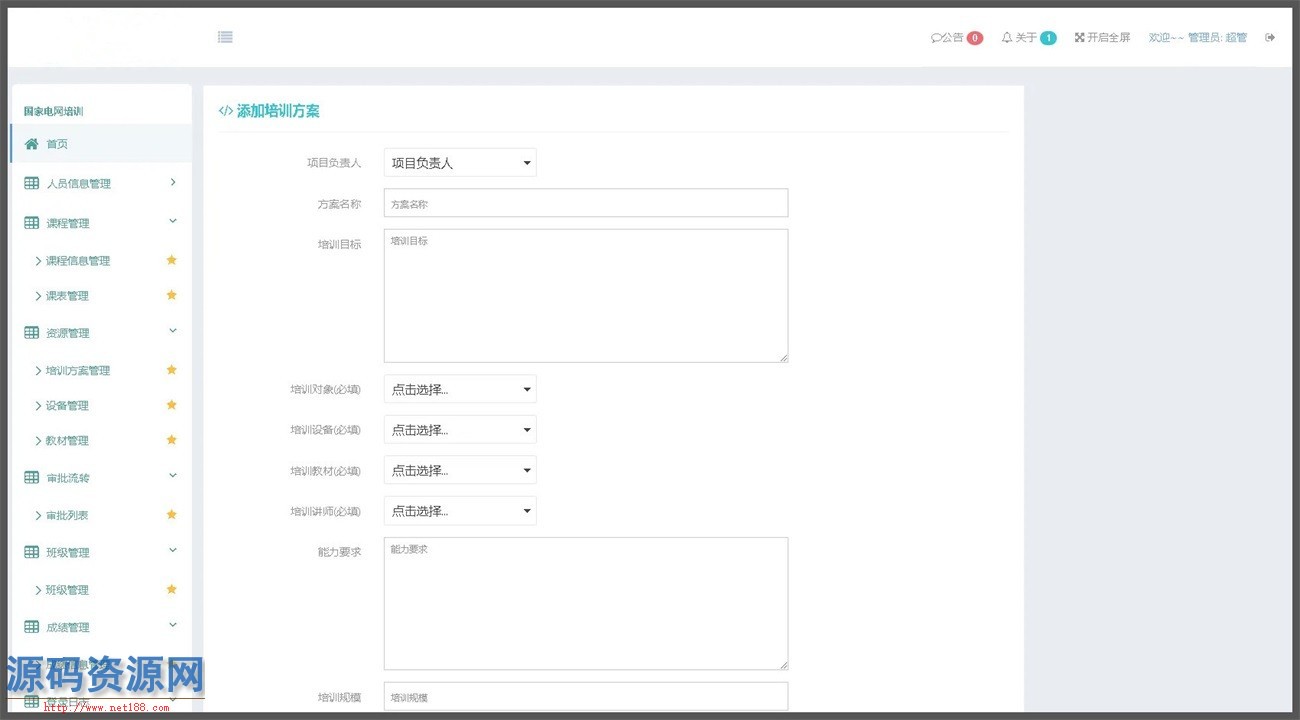The width and height of the screenshot is (1300, 720).
Task: Click into the 培训目标 text area
Action: pyautogui.click(x=585, y=295)
